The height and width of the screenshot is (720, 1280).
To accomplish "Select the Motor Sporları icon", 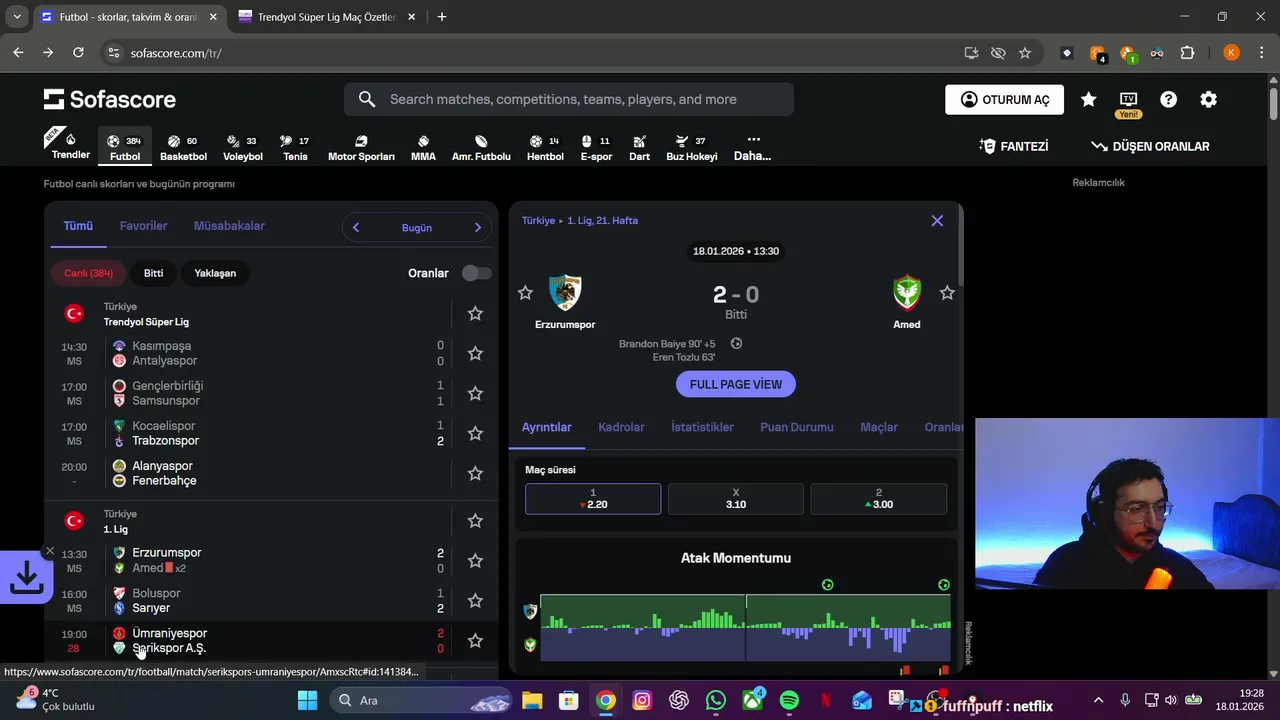I will coord(361,147).
